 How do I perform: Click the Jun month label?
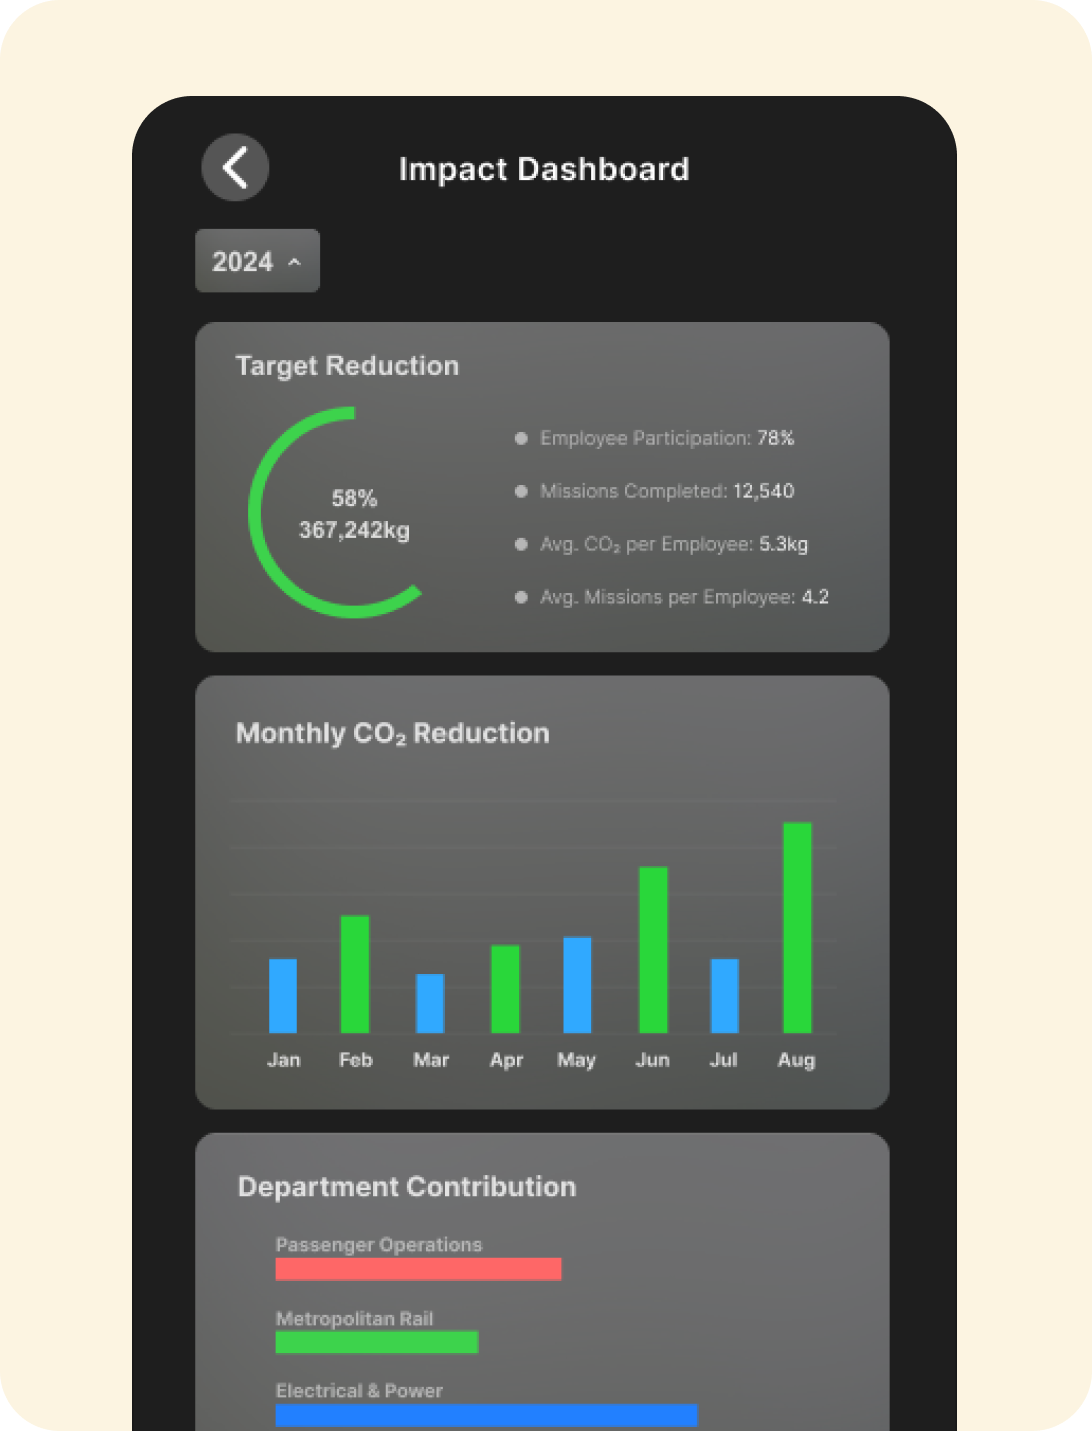point(653,1060)
